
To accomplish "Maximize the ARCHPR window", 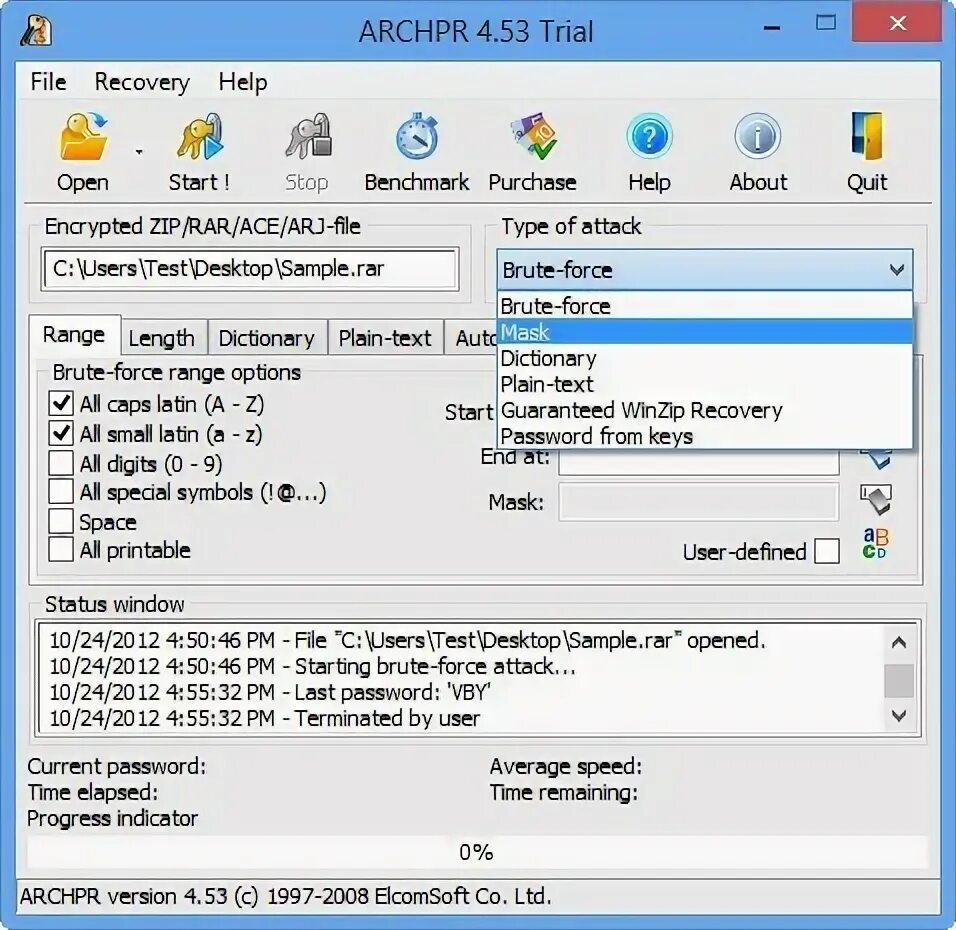I will (826, 23).
